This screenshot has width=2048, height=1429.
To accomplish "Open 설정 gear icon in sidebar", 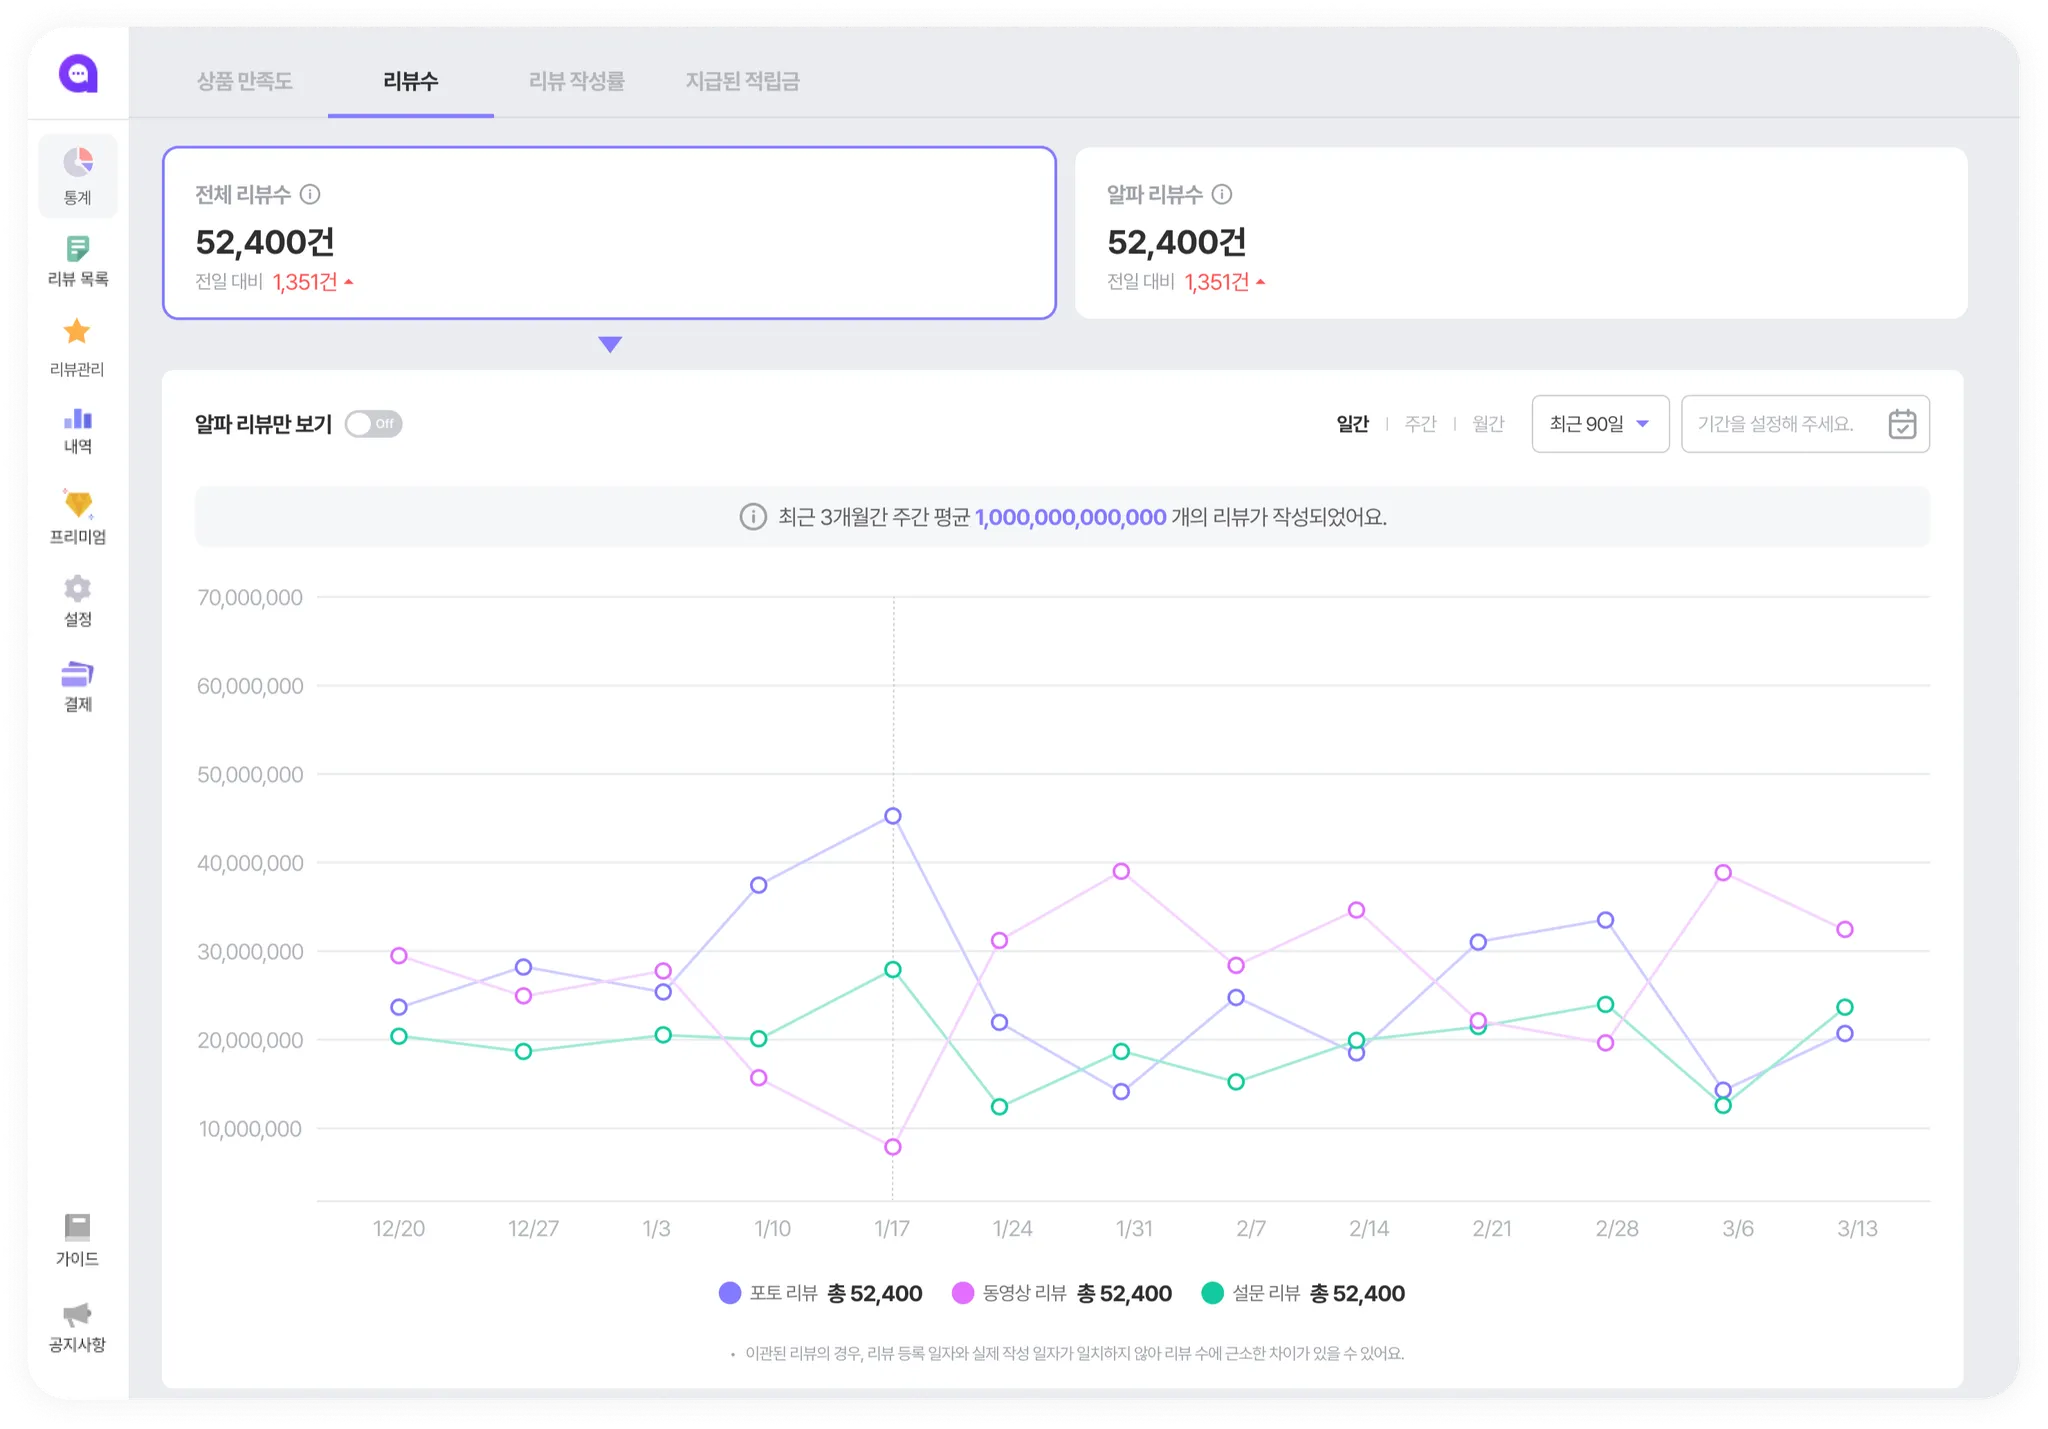I will [x=78, y=588].
